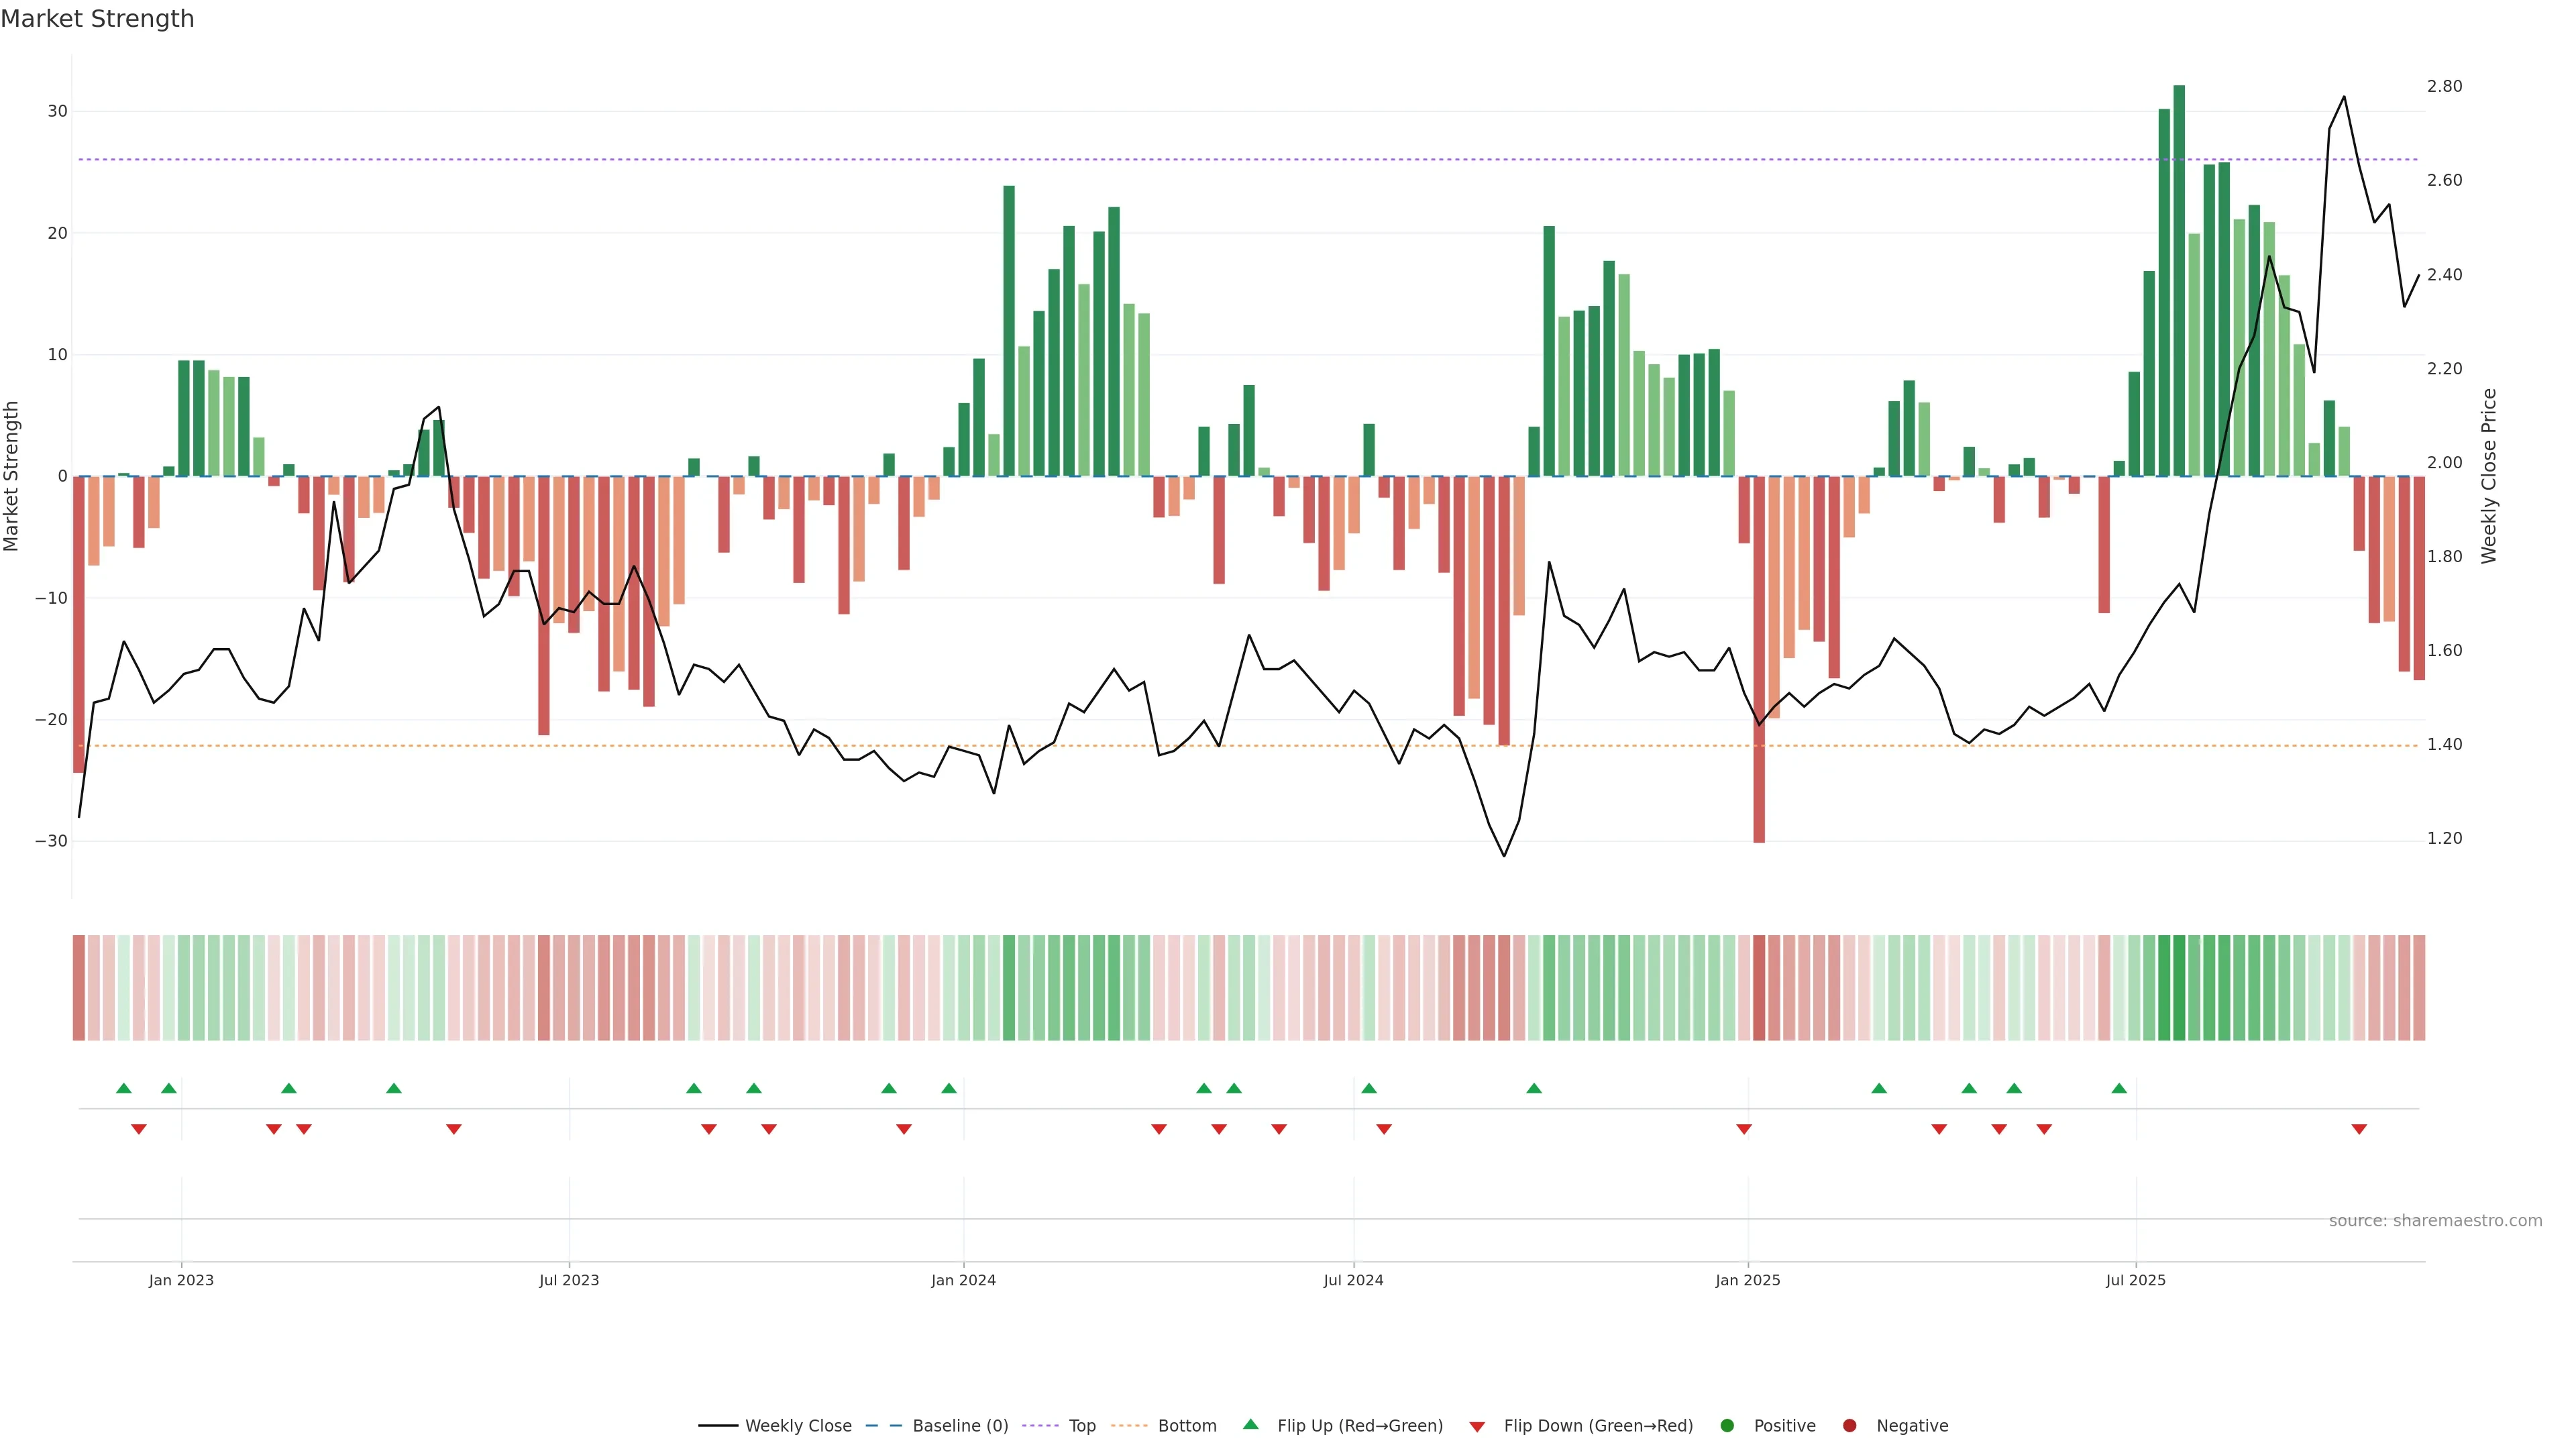This screenshot has height=1449, width=2576.
Task: Click the Weekly Close Price axis title
Action: [2489, 476]
